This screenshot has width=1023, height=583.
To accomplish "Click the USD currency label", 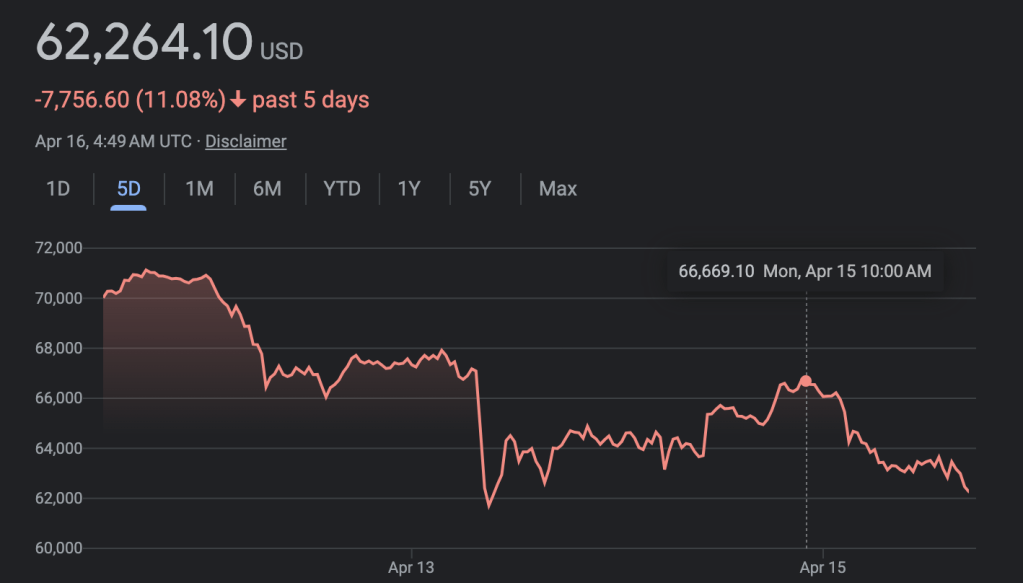I will (x=281, y=50).
